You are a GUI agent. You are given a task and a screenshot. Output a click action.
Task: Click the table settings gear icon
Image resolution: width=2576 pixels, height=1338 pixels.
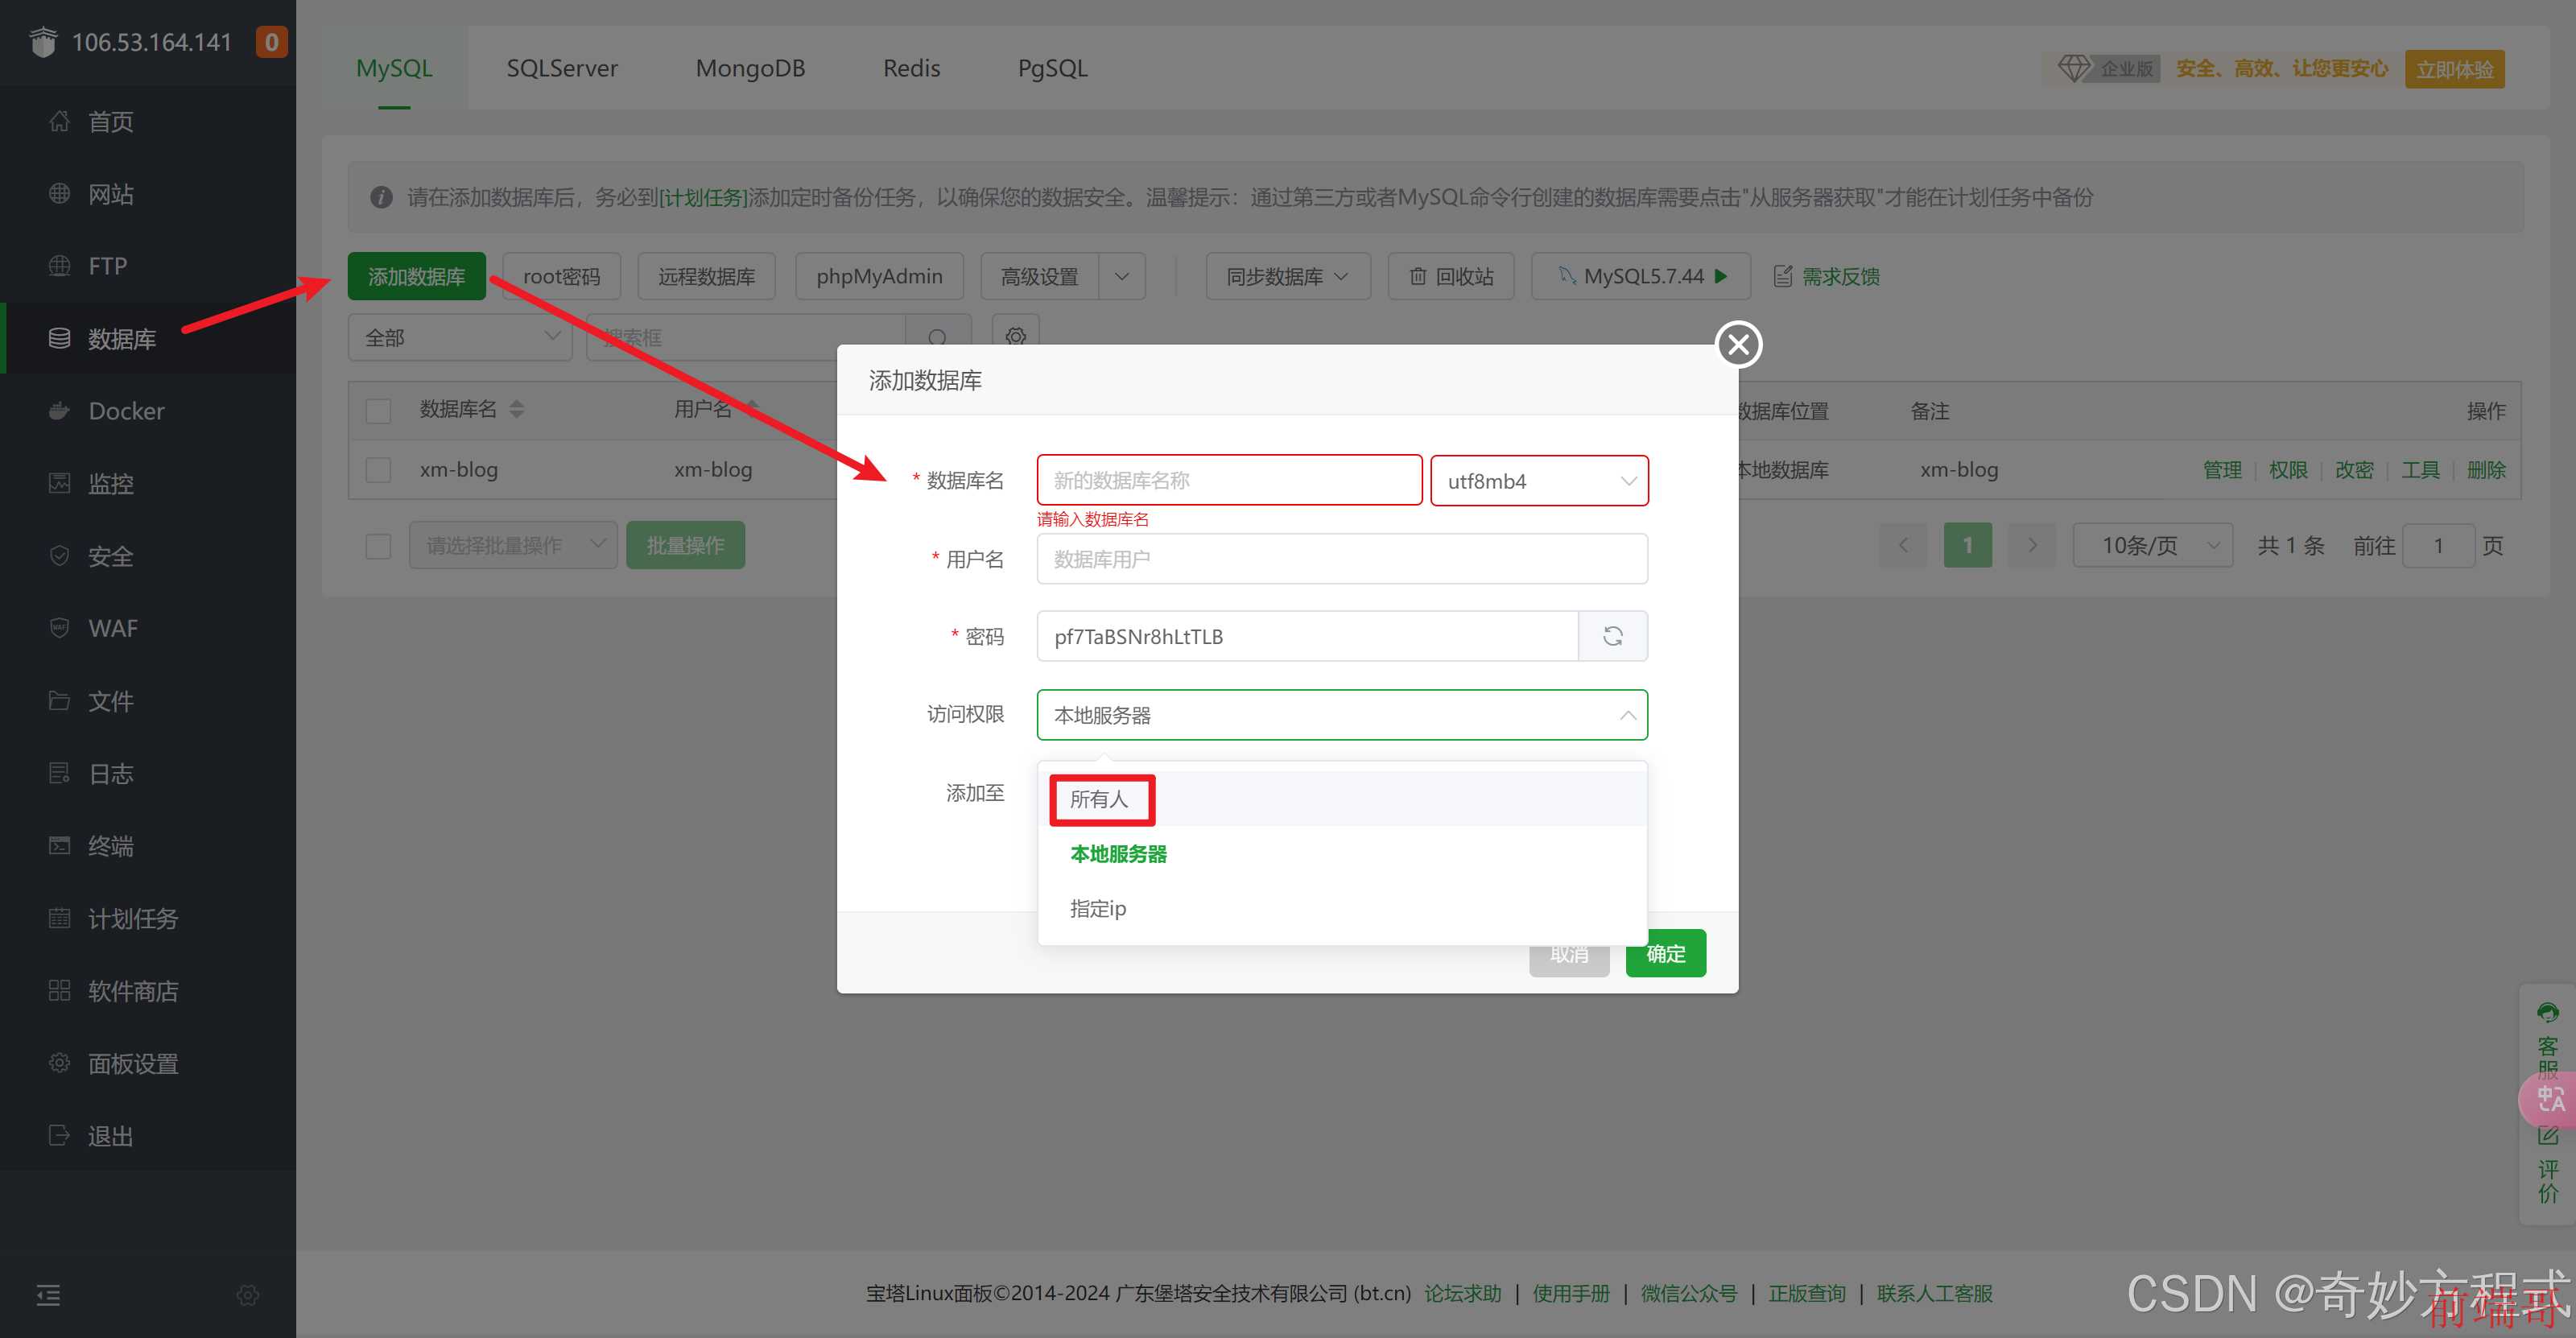(x=1016, y=337)
